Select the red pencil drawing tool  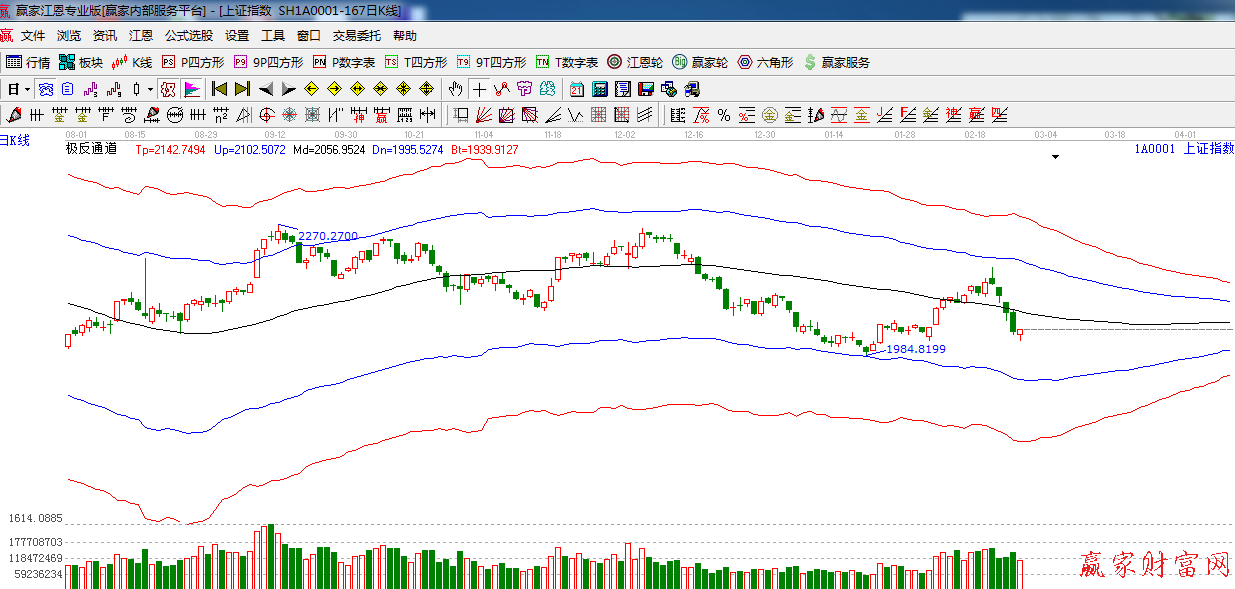pyautogui.click(x=15, y=114)
